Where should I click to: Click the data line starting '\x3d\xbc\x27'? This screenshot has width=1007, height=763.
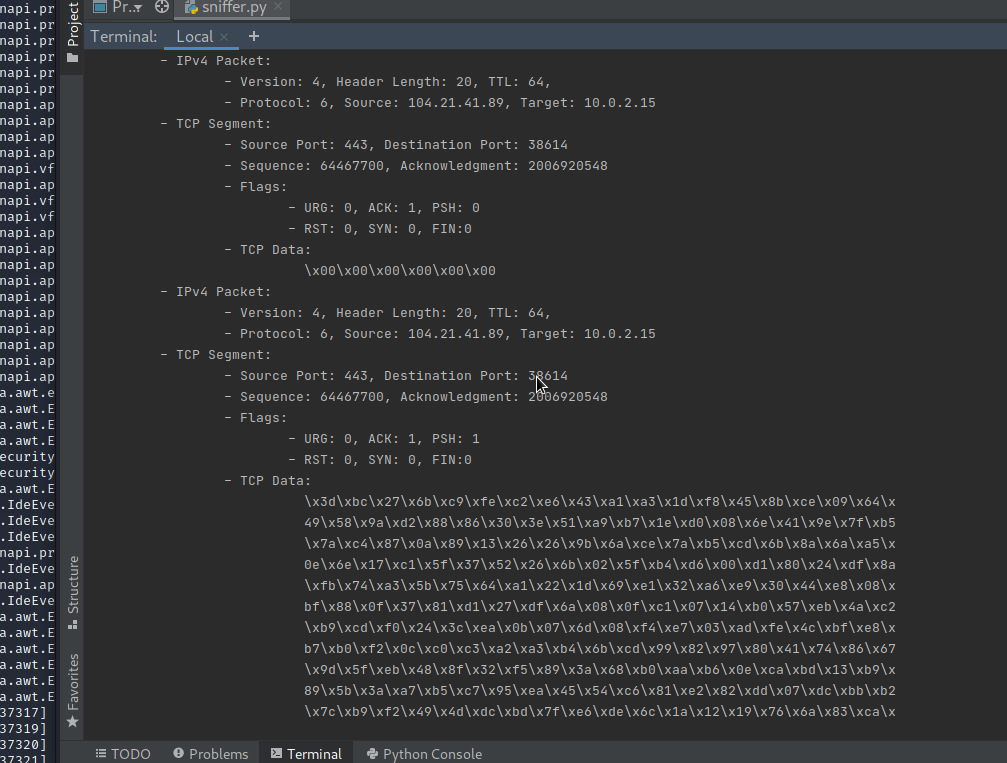[x=600, y=502]
